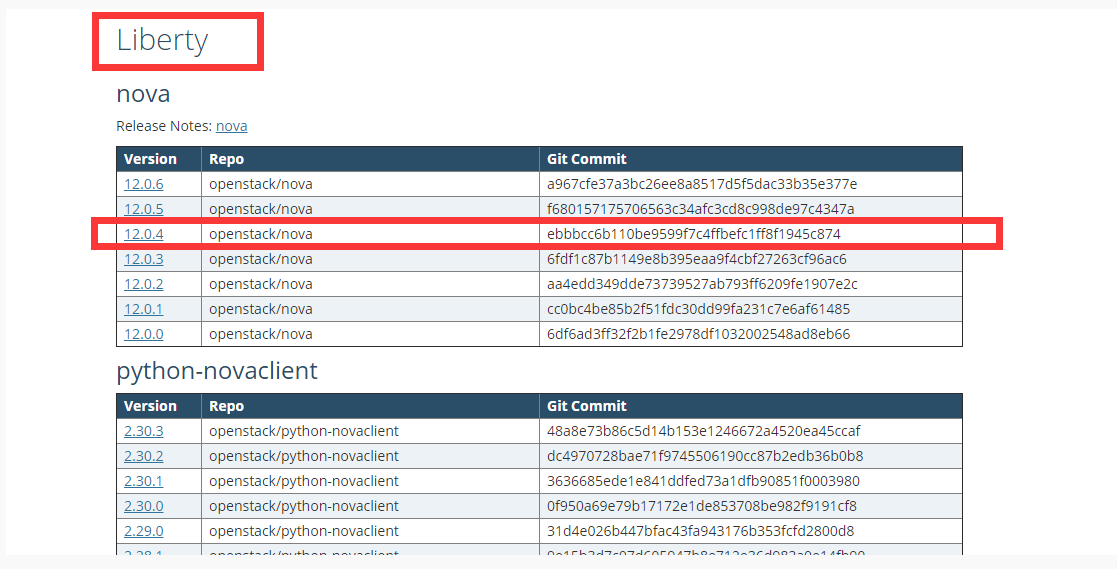Click Git Commit header in python-novaclient table
Image resolution: width=1117 pixels, height=569 pixels.
click(587, 407)
